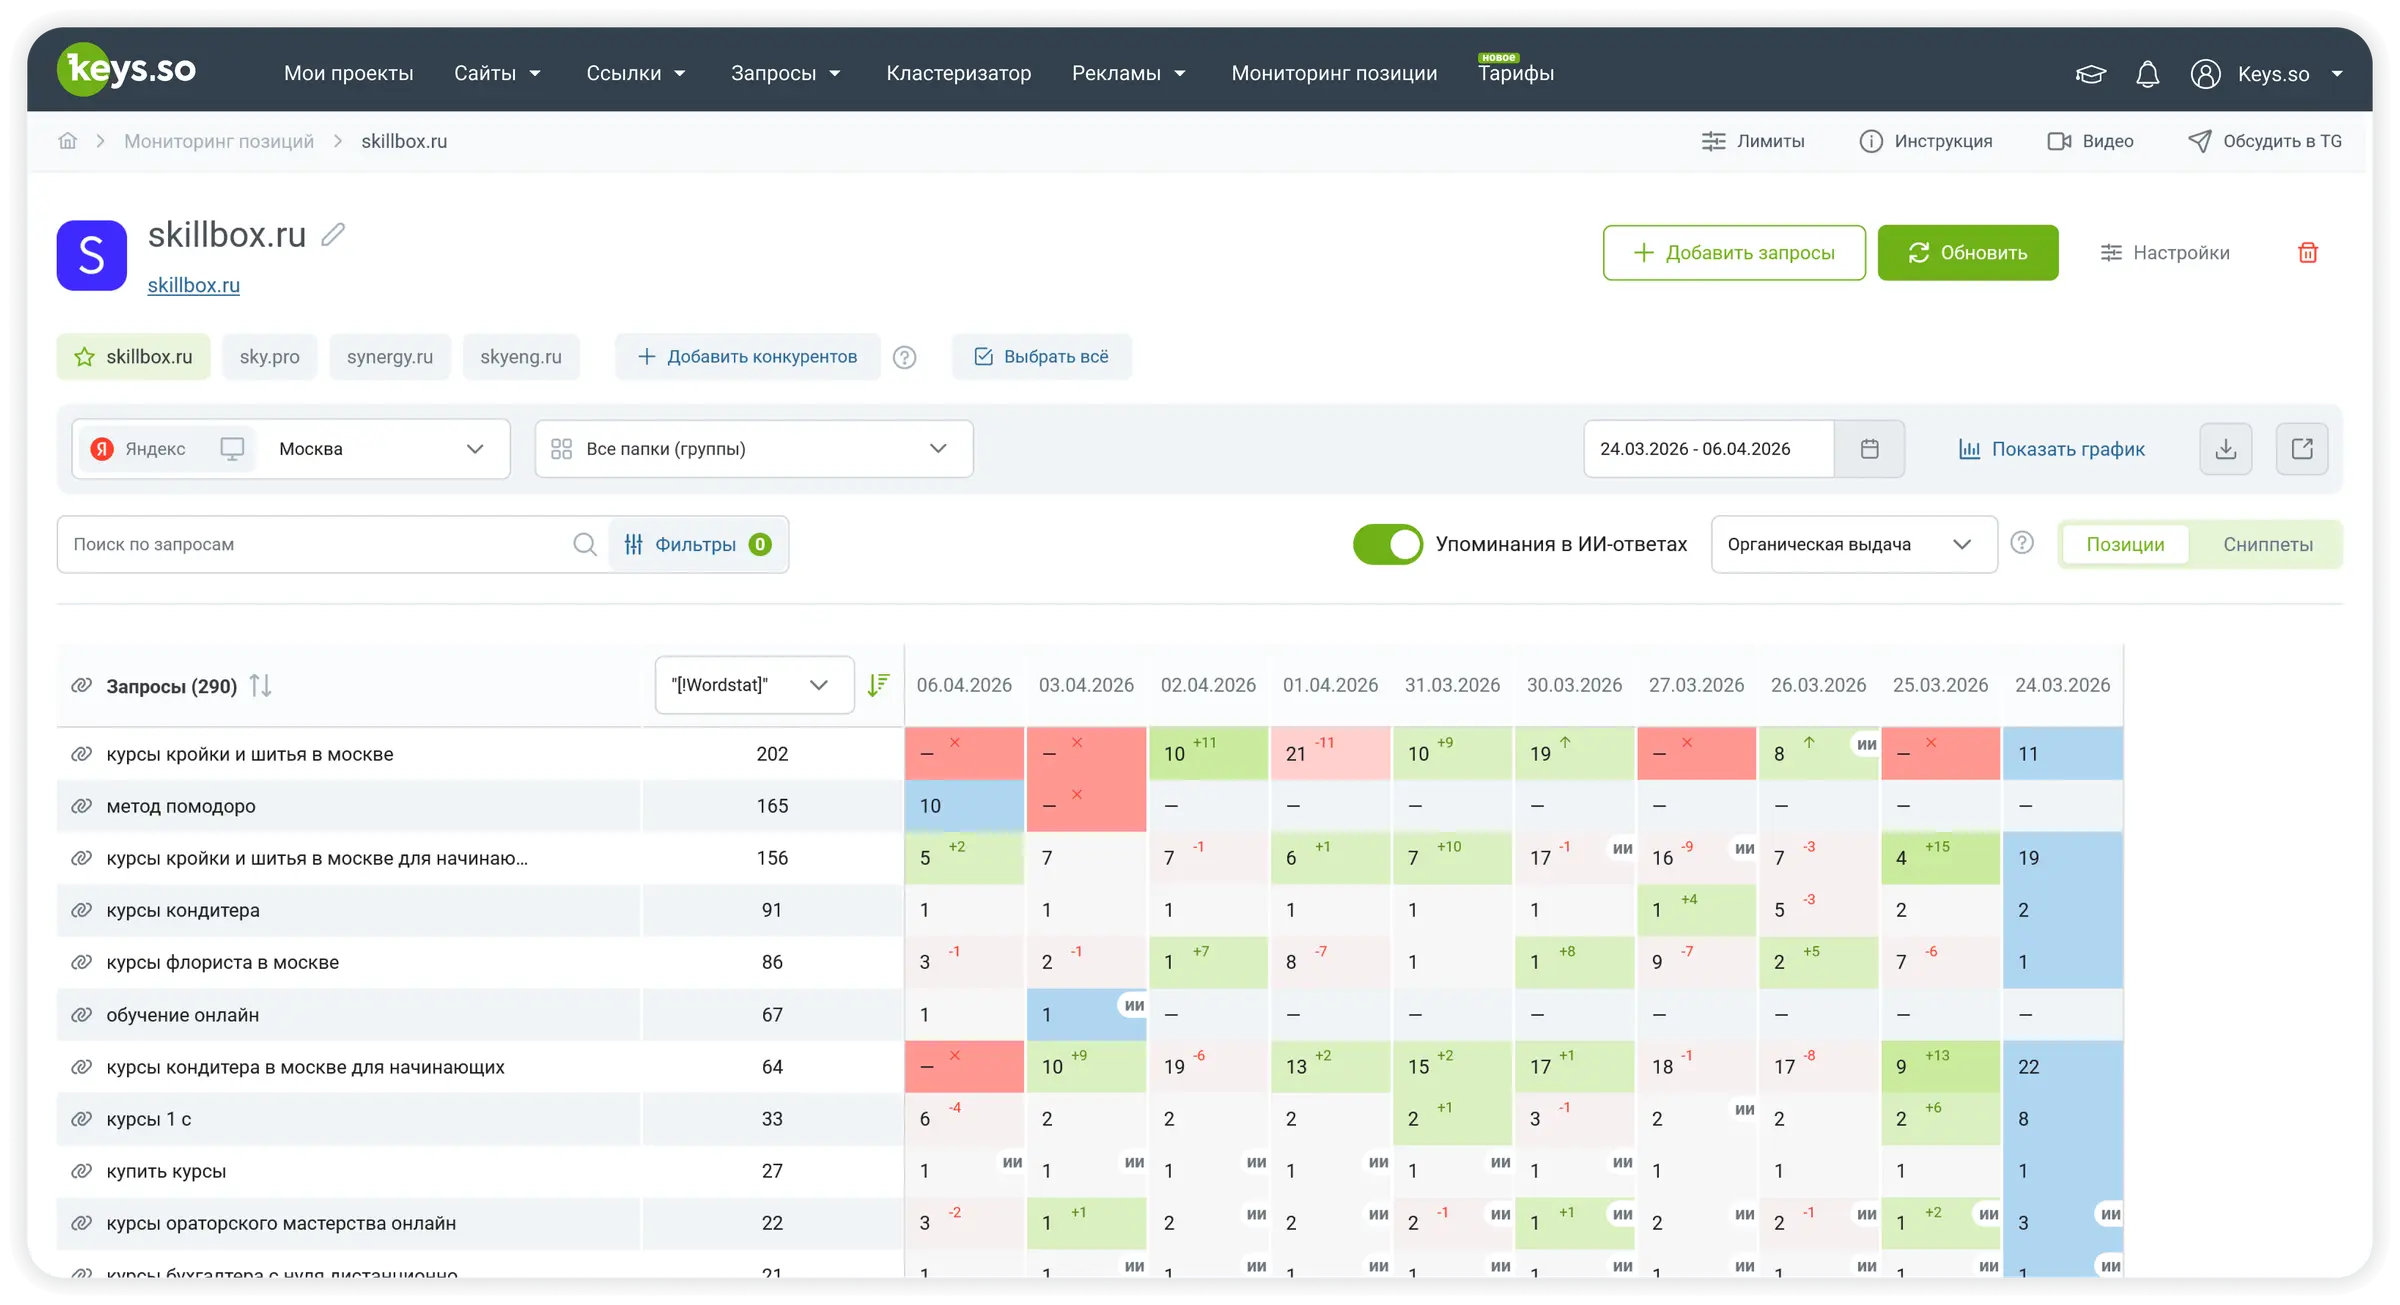Viewport: 2400px width, 1305px height.
Task: Click Показать график link
Action: pos(2051,449)
